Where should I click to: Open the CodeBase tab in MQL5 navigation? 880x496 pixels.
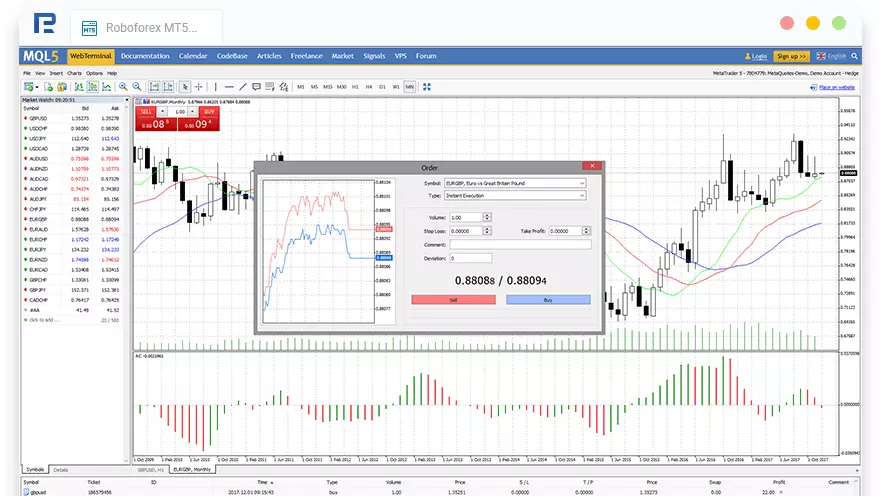coord(232,56)
